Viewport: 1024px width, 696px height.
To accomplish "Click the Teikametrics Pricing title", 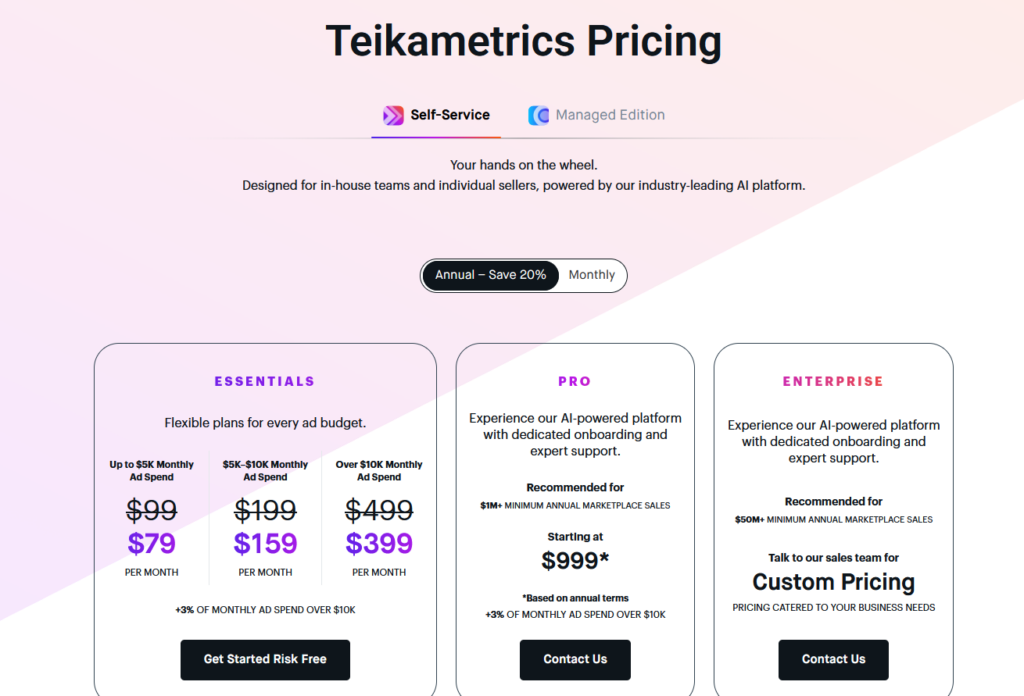I will pyautogui.click(x=523, y=42).
